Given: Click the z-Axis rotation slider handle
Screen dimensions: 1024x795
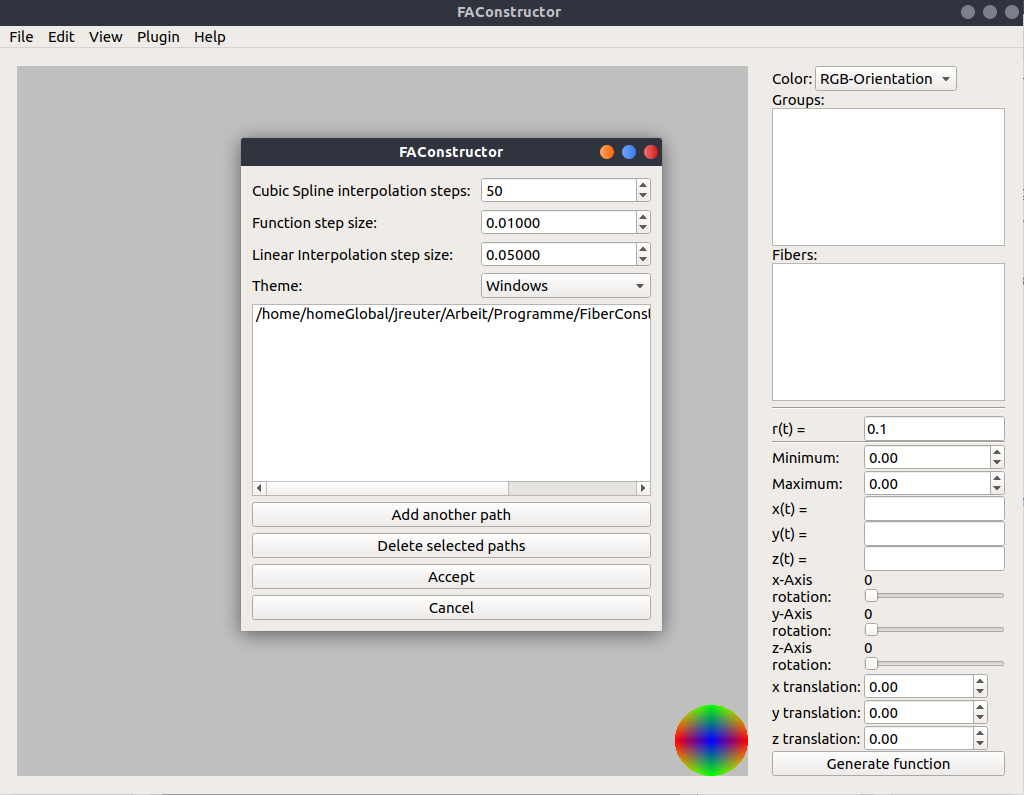Looking at the screenshot, I should 871,663.
